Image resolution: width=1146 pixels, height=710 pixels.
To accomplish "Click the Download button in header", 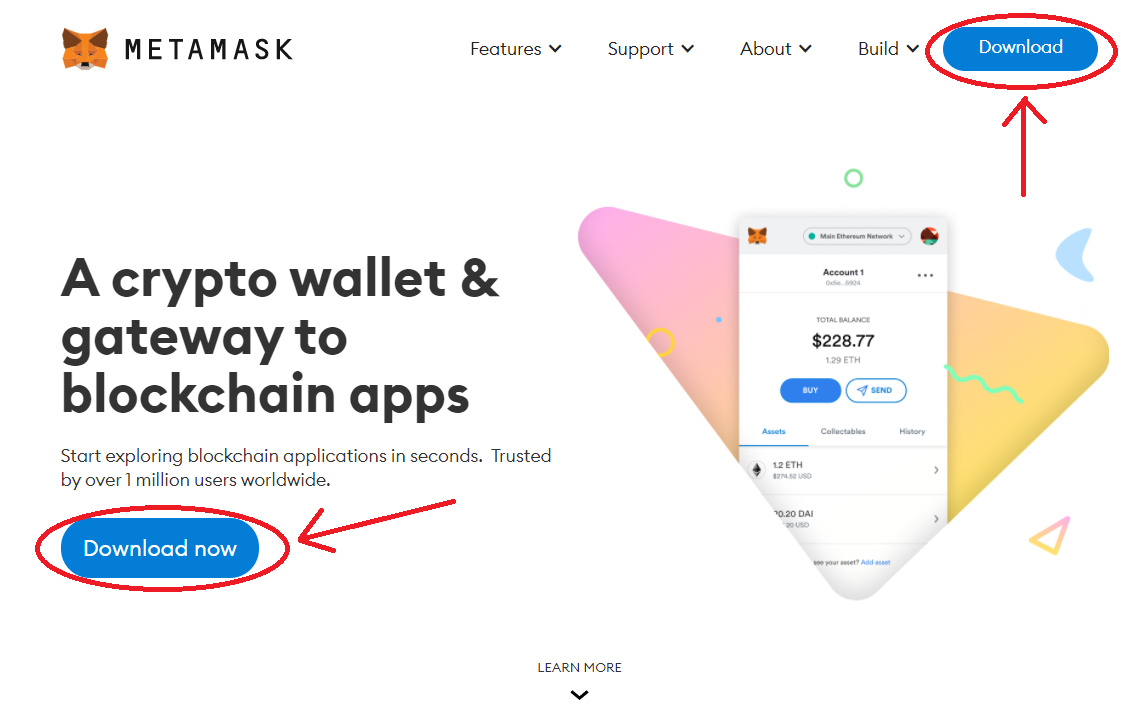I will point(1020,48).
